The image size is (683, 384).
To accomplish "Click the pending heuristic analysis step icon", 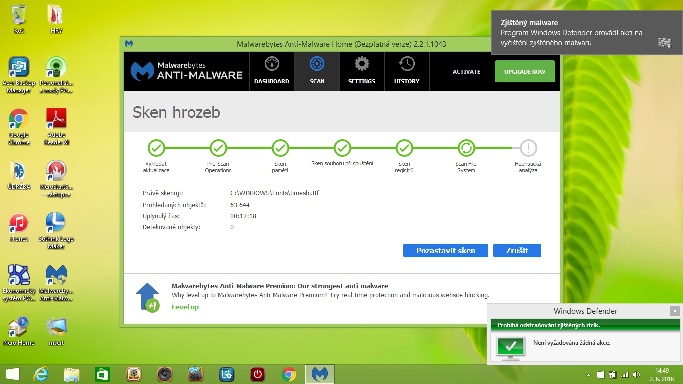I will [528, 148].
